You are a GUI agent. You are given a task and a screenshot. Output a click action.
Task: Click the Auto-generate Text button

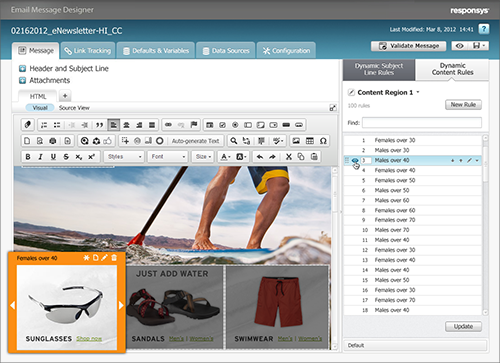(x=195, y=141)
